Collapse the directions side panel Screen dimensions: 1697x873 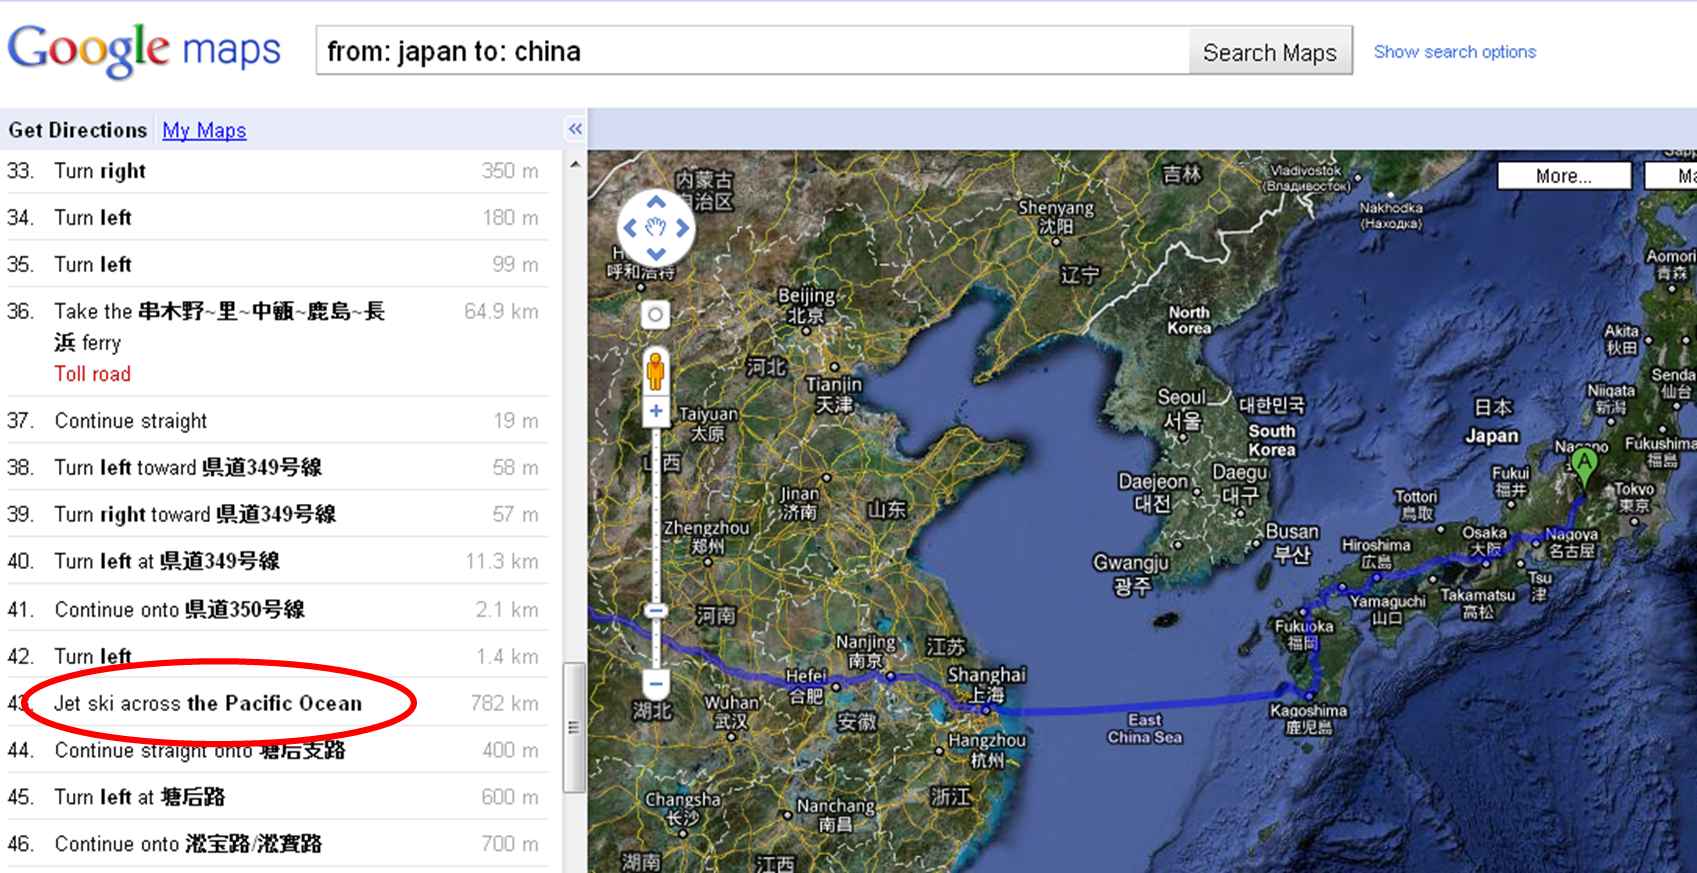click(x=575, y=129)
